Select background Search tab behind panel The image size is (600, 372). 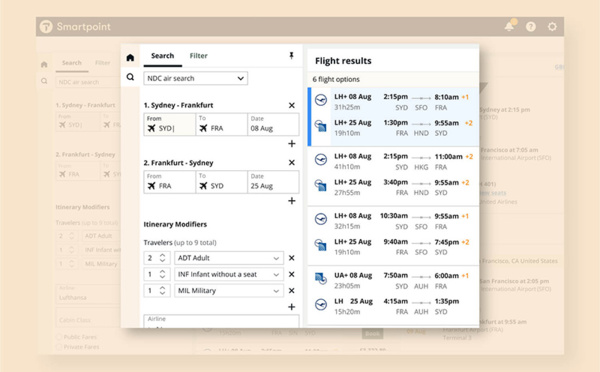coord(72,63)
